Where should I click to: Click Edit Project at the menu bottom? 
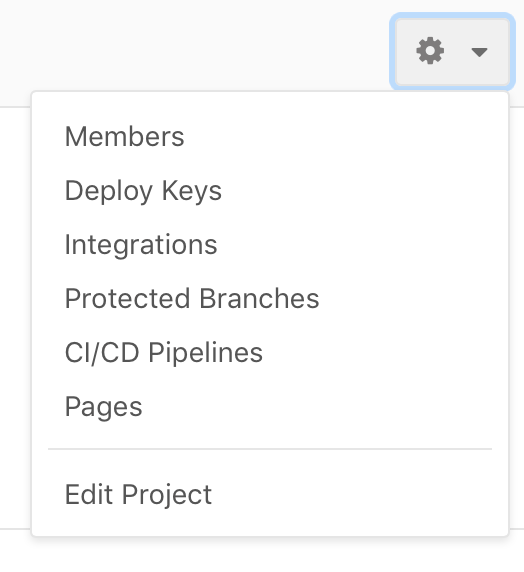click(x=138, y=495)
